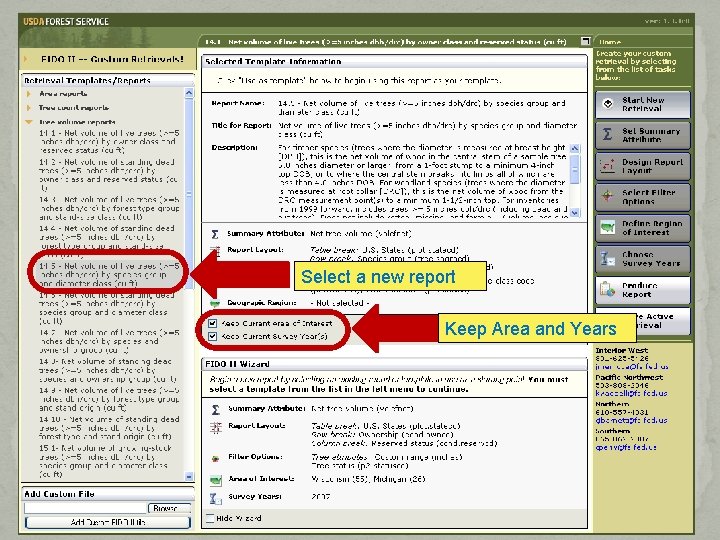720x540 pixels.
Task: Open Define Region of Interest task
Action: click(x=642, y=228)
